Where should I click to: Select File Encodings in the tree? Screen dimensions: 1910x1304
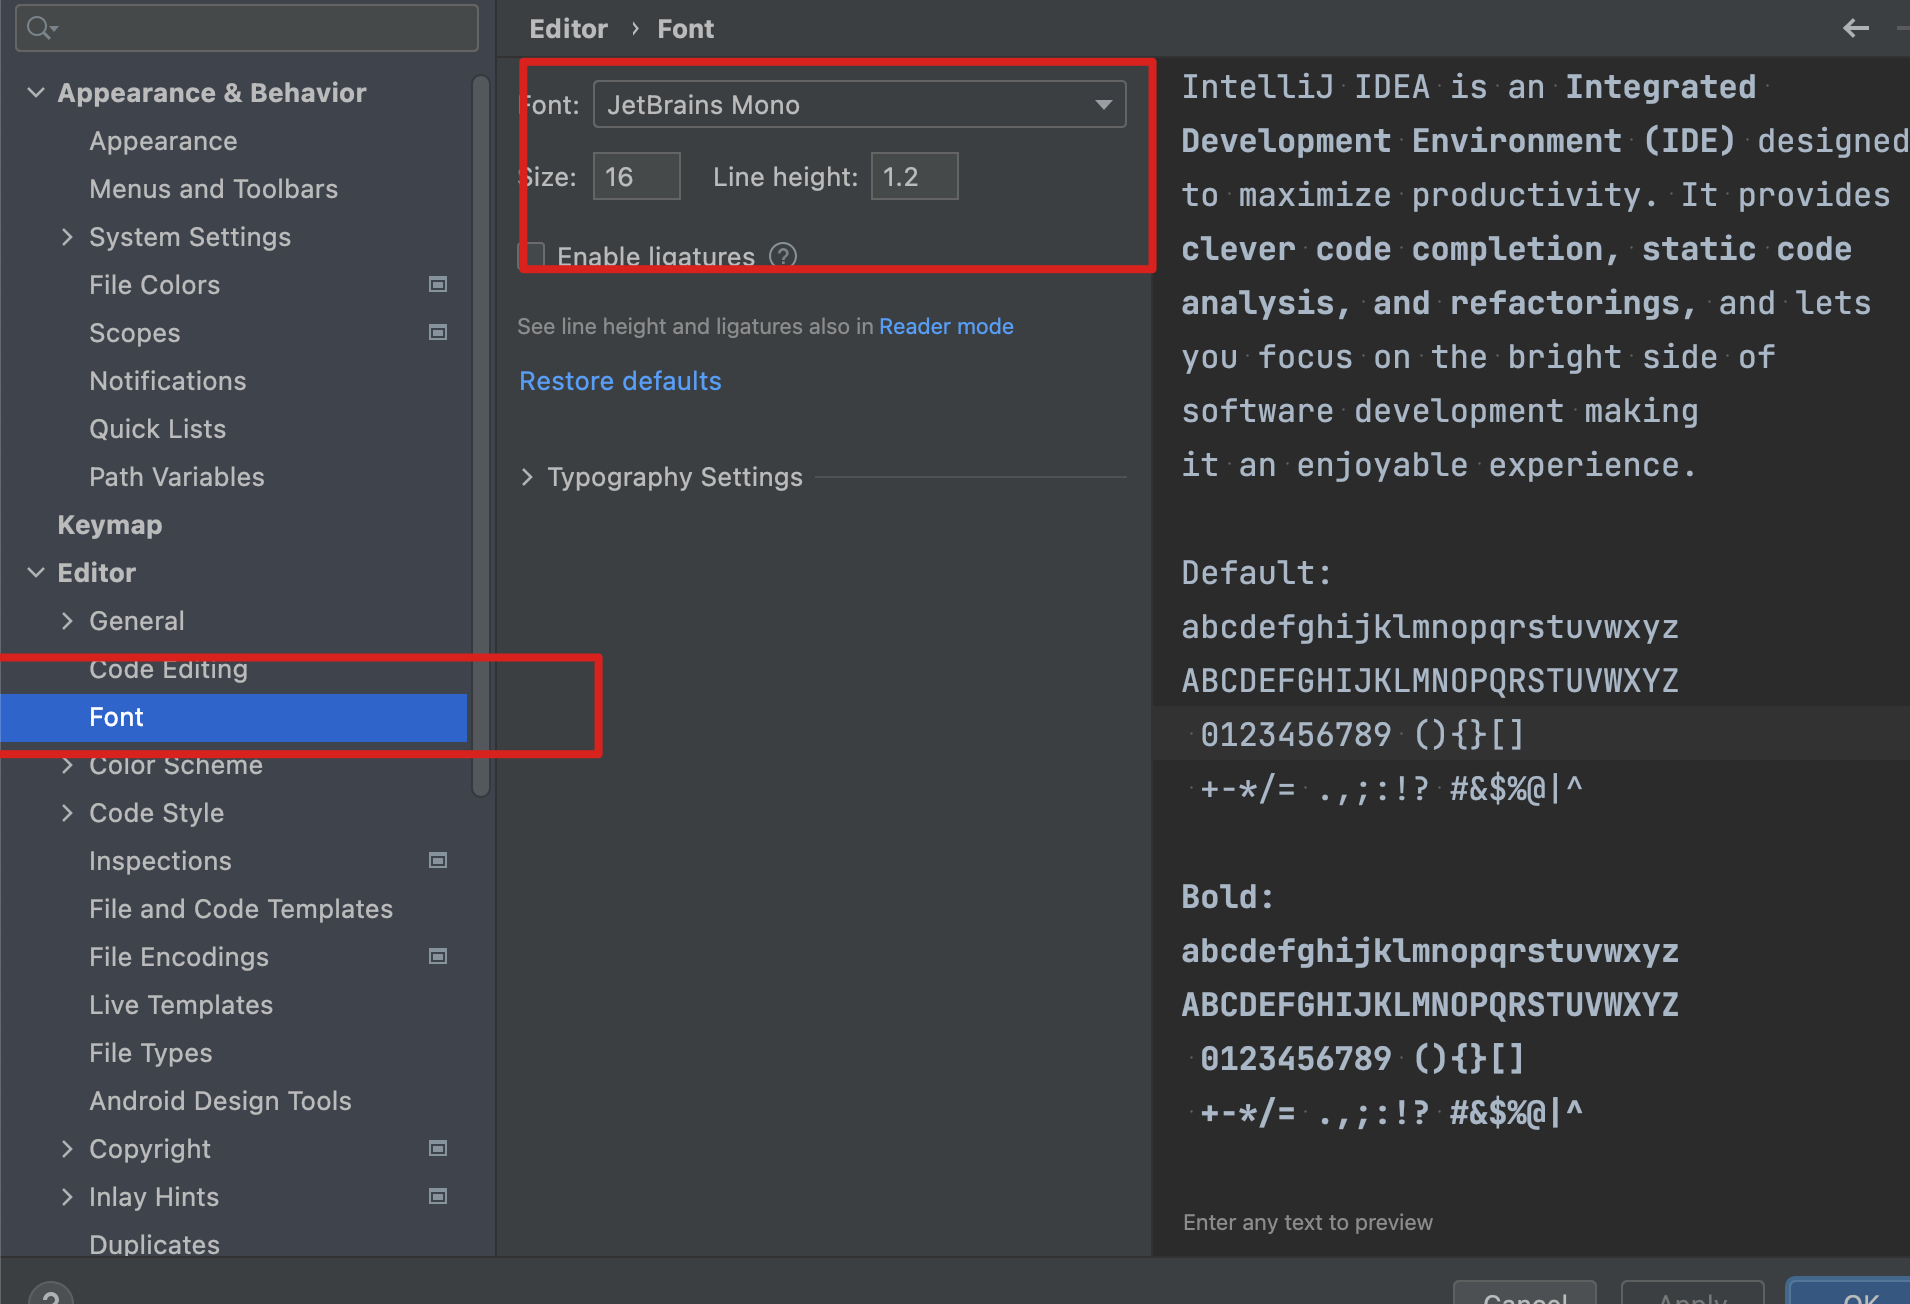tap(178, 957)
